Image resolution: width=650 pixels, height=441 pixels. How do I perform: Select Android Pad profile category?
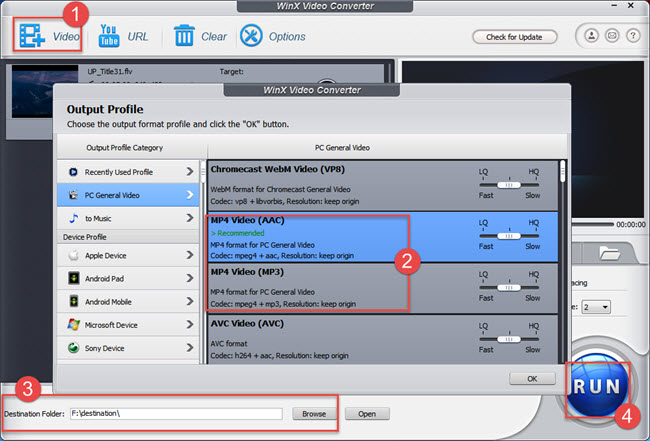(x=128, y=279)
